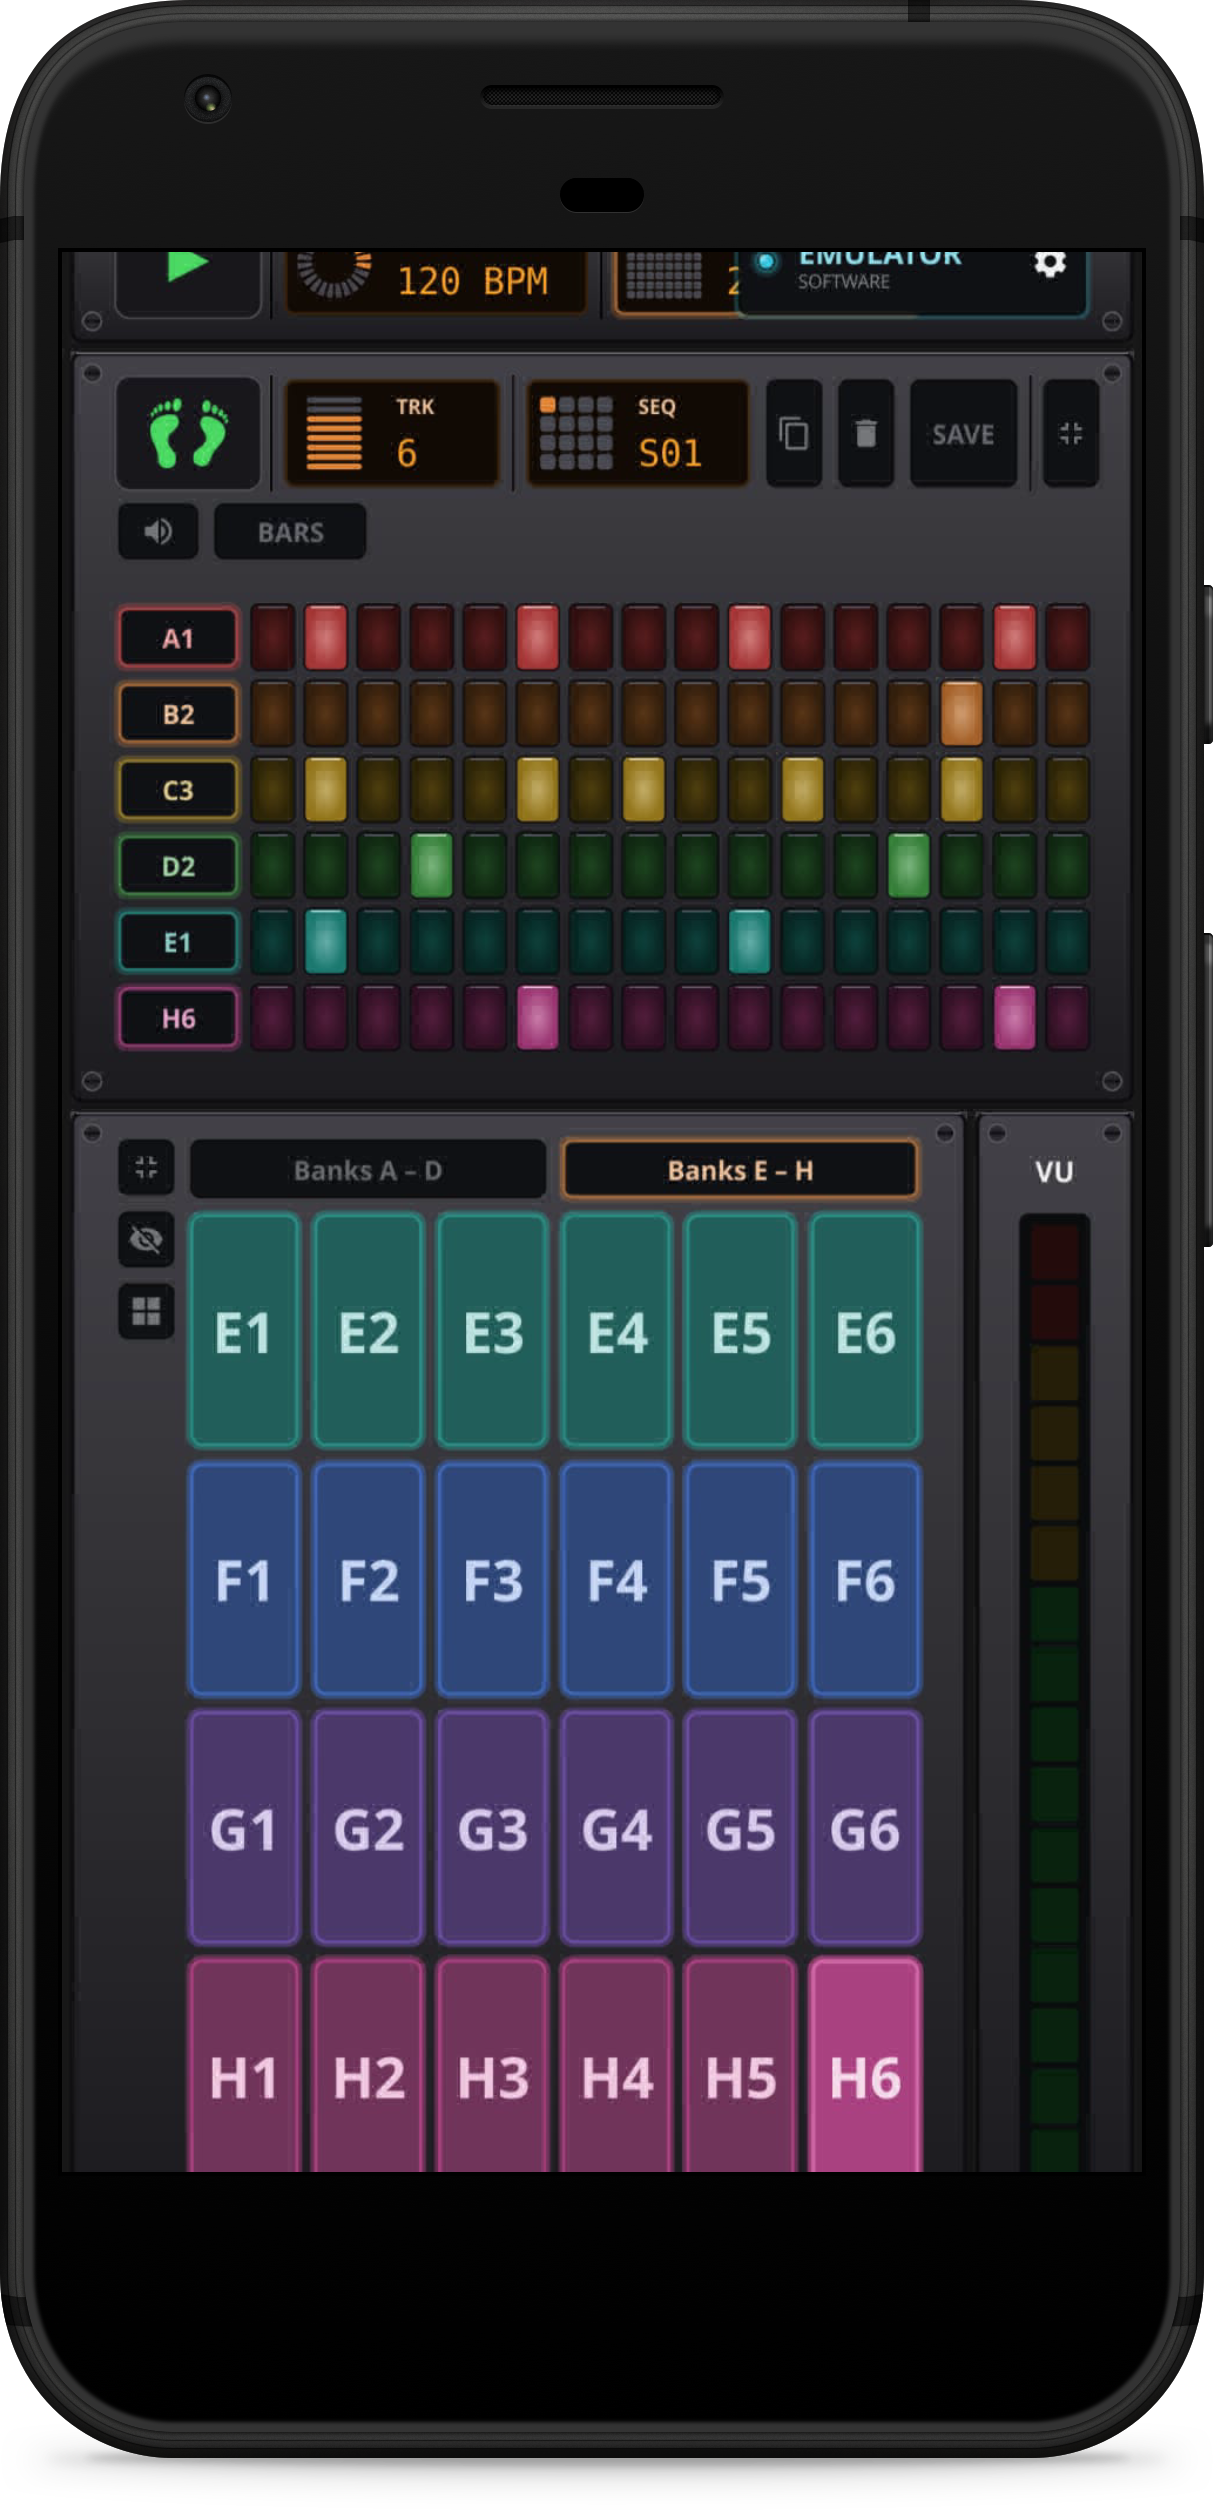Trigger pad E4
1213x2510 pixels.
point(616,1331)
